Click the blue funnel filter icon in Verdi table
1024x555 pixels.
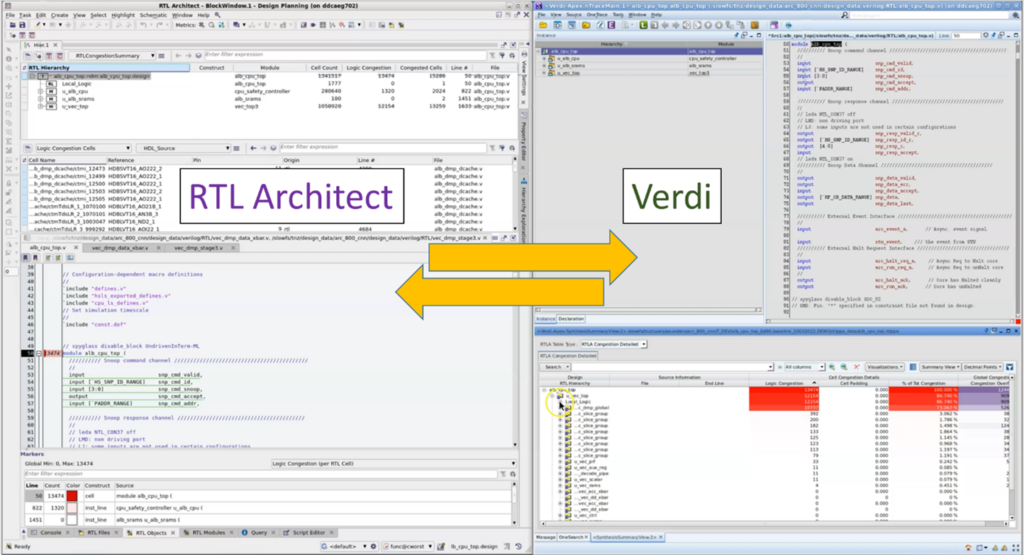click(1010, 367)
